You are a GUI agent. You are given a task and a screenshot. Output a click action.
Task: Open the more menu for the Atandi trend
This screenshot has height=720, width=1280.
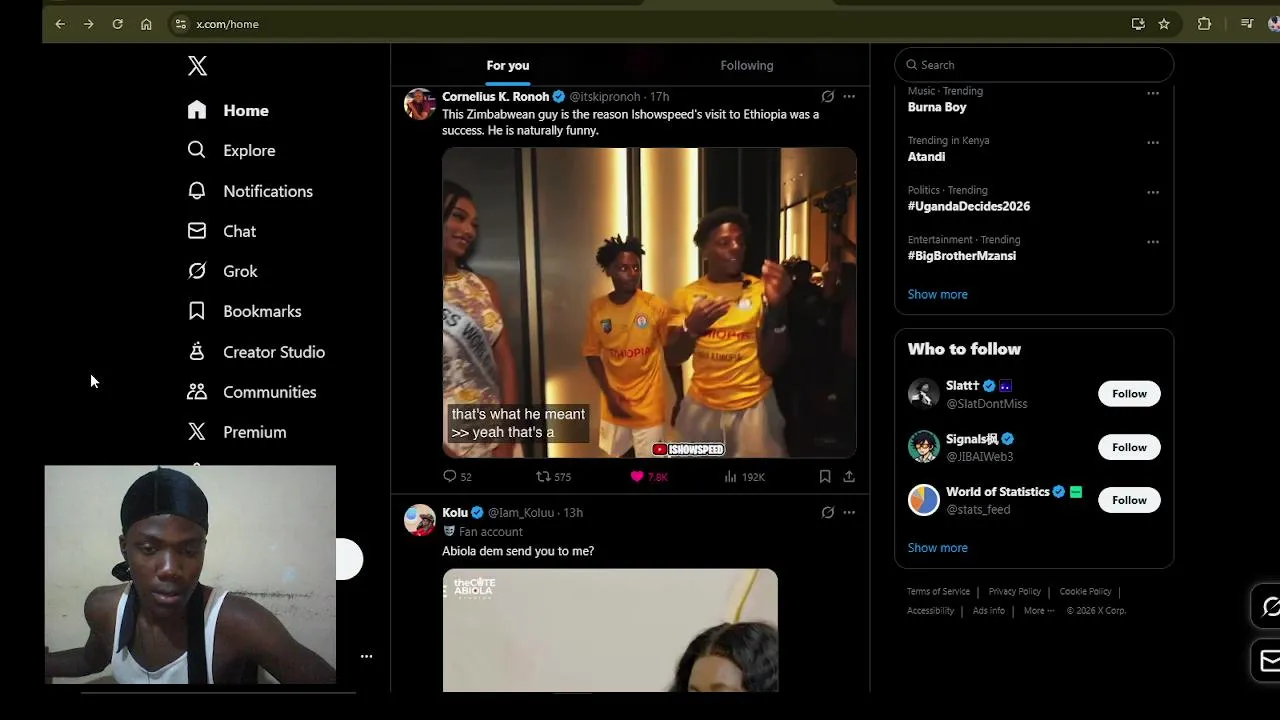pos(1153,142)
